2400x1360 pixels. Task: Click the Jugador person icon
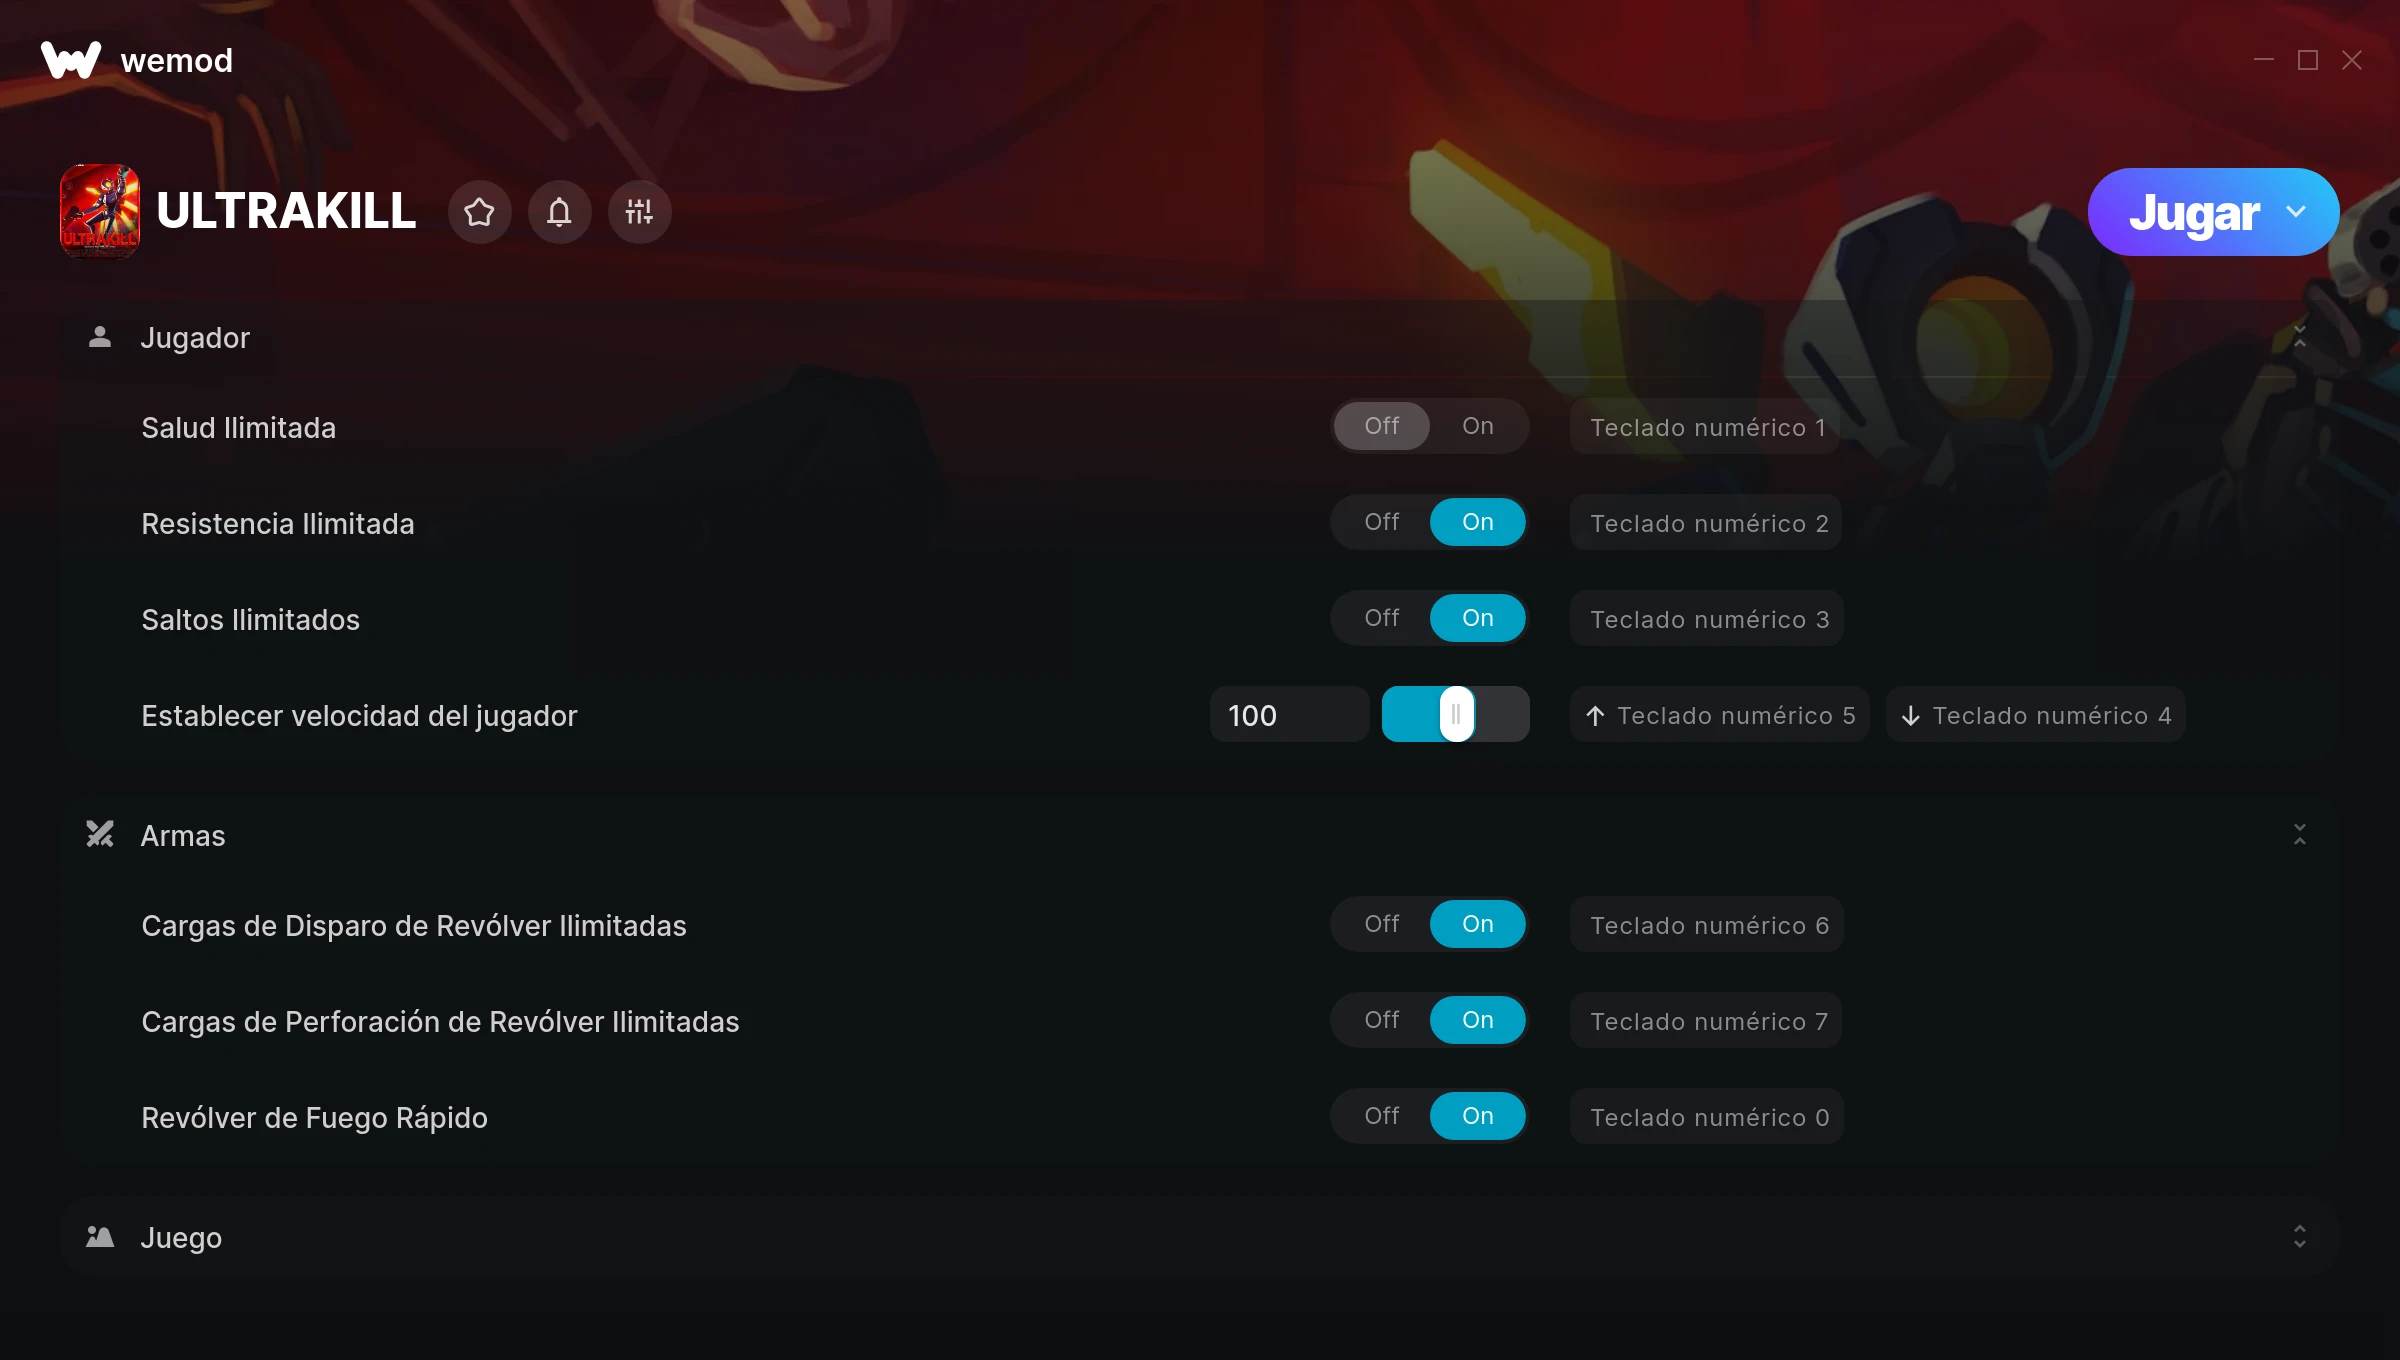tap(100, 337)
